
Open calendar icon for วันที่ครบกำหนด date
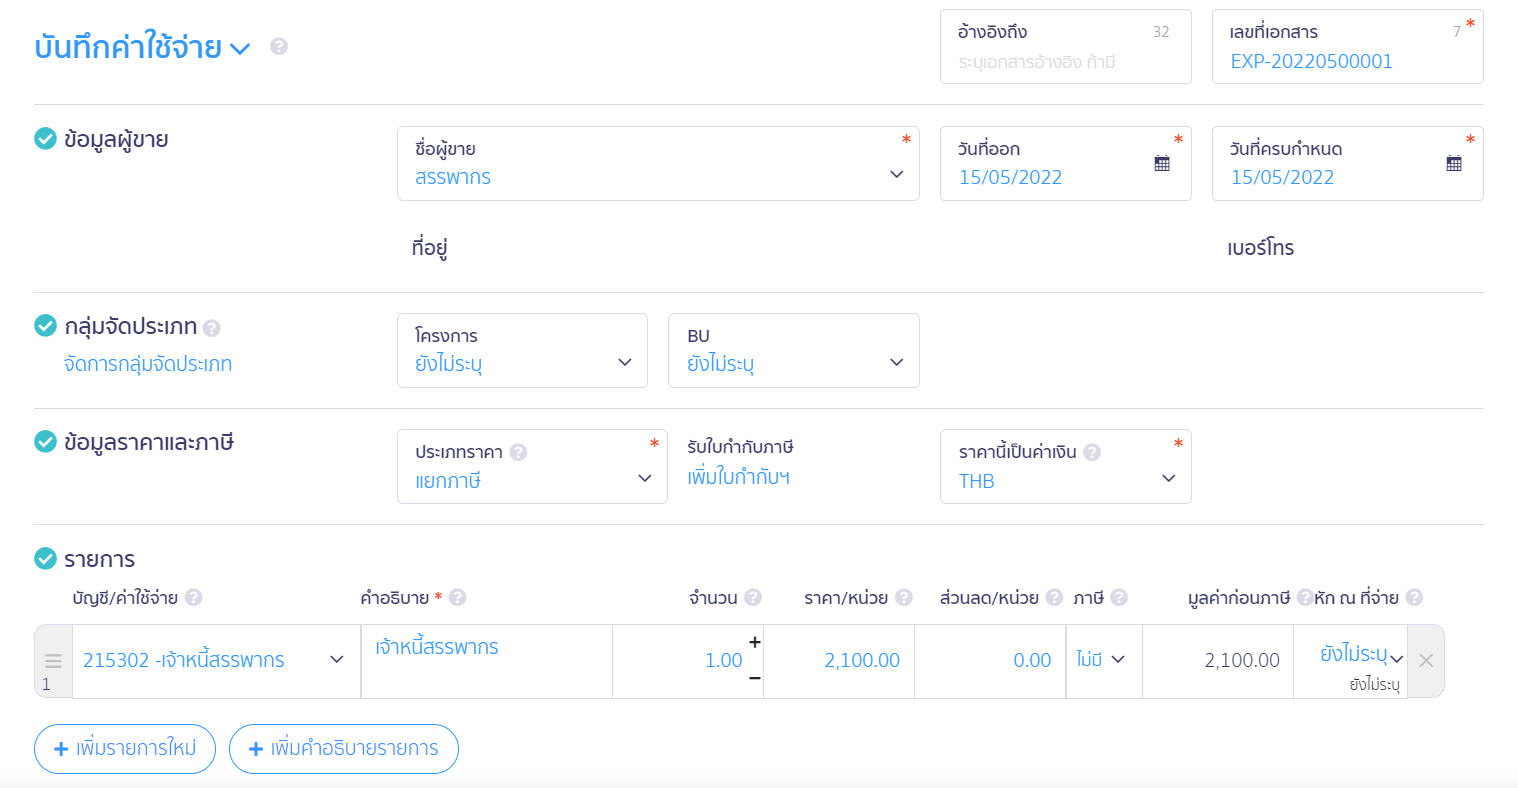(x=1454, y=163)
